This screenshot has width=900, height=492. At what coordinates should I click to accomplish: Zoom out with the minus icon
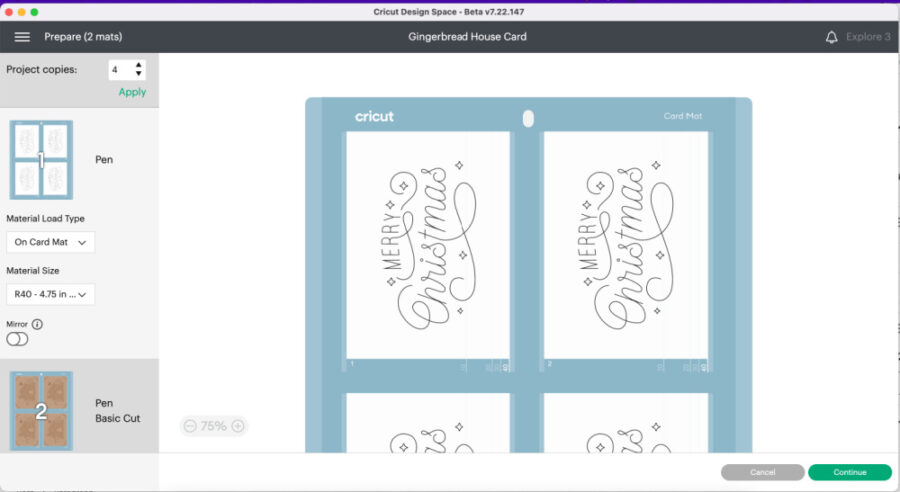pyautogui.click(x=190, y=426)
